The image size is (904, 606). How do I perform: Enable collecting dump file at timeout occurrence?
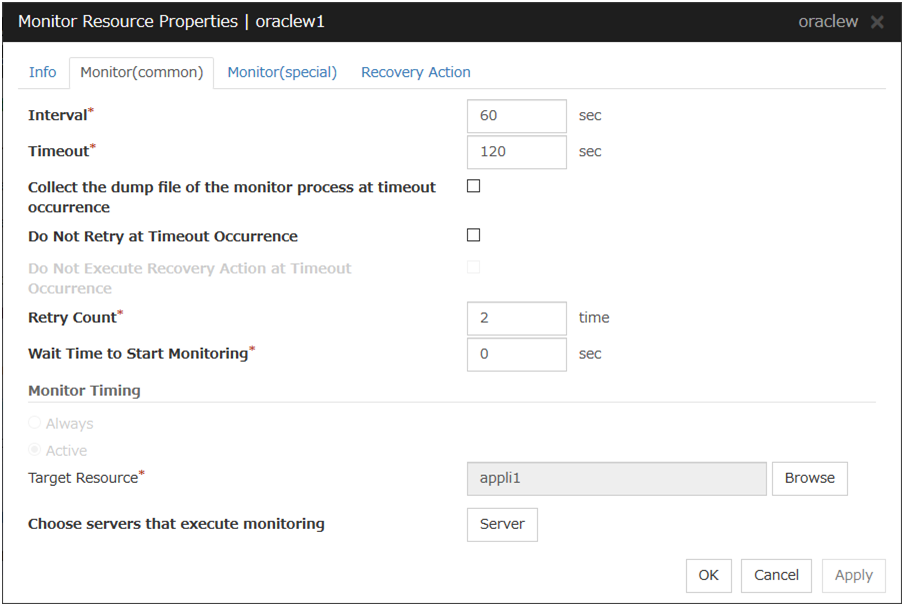click(x=474, y=186)
